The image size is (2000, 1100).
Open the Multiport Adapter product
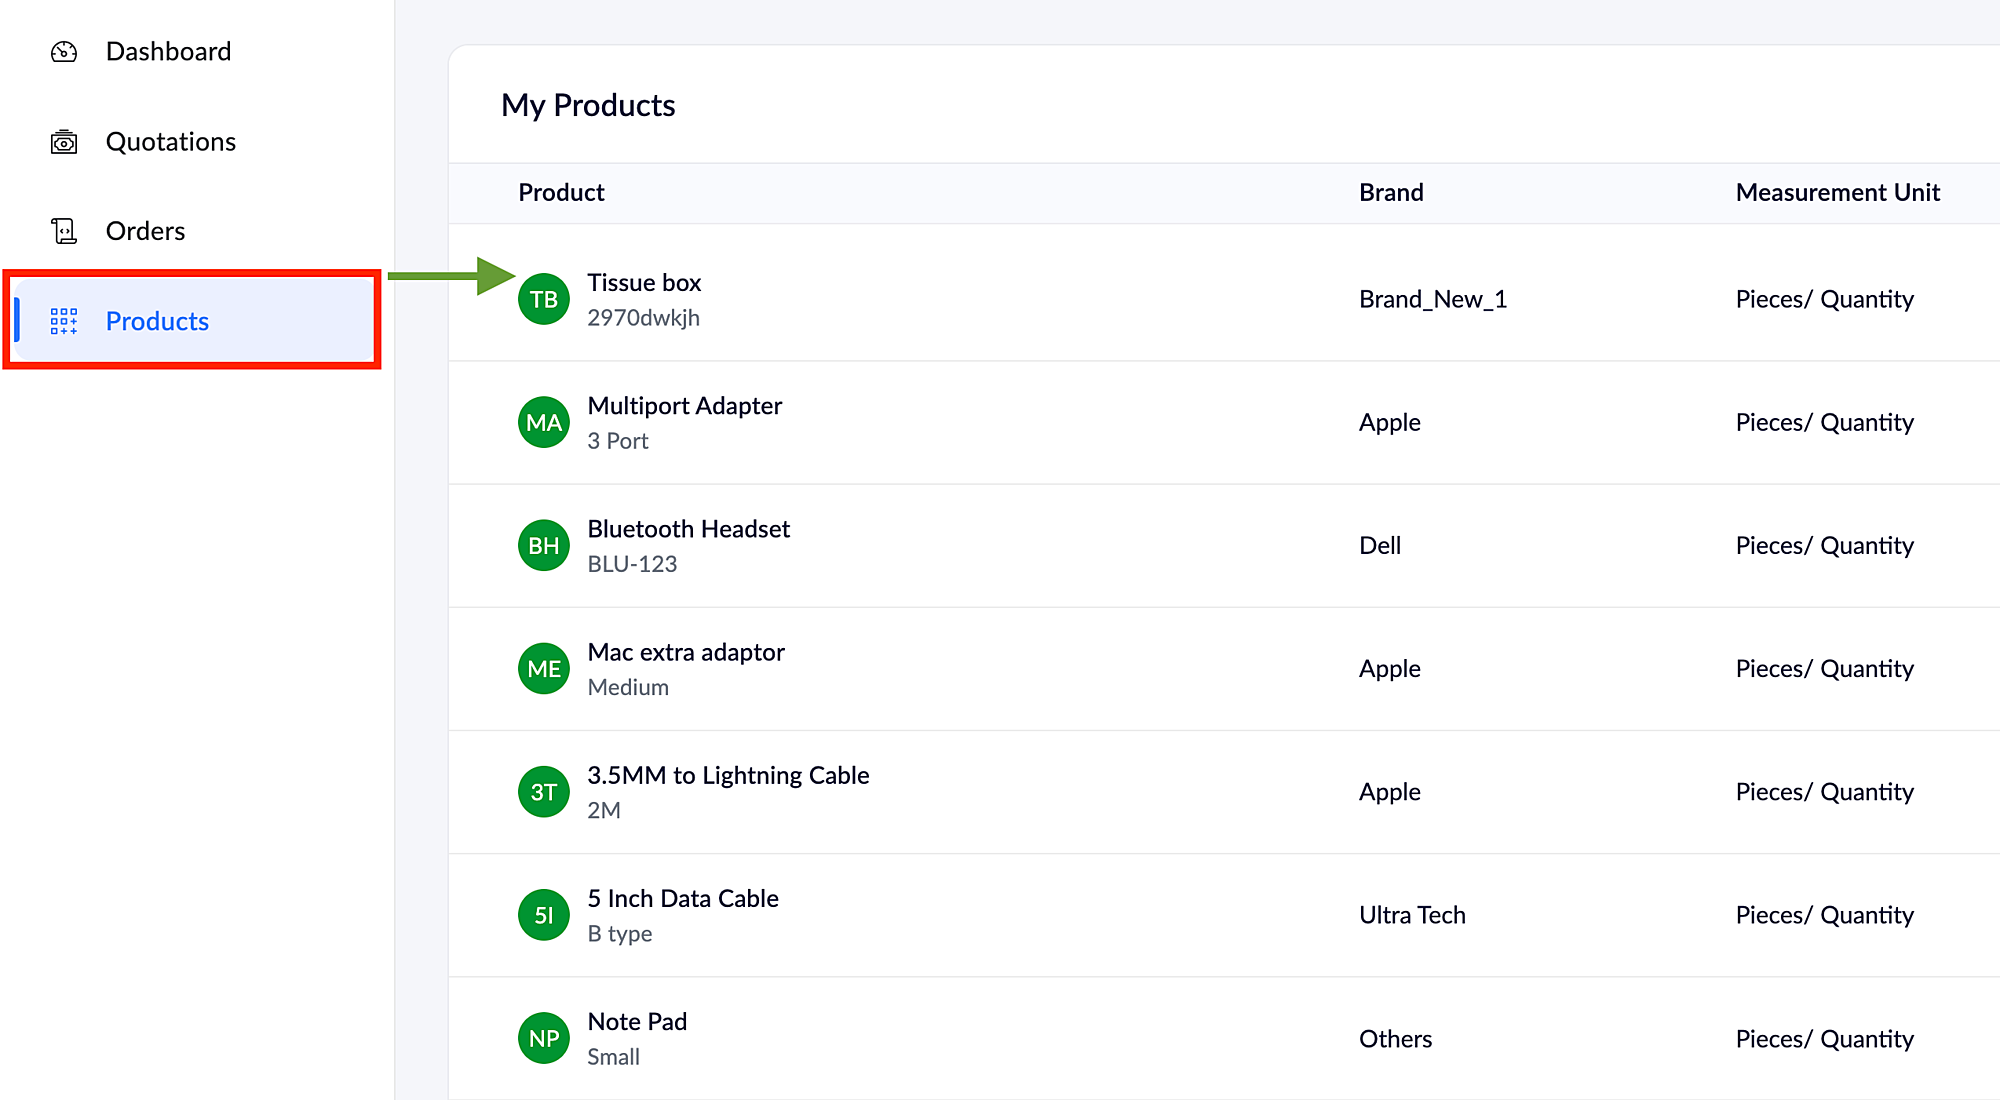coord(684,406)
